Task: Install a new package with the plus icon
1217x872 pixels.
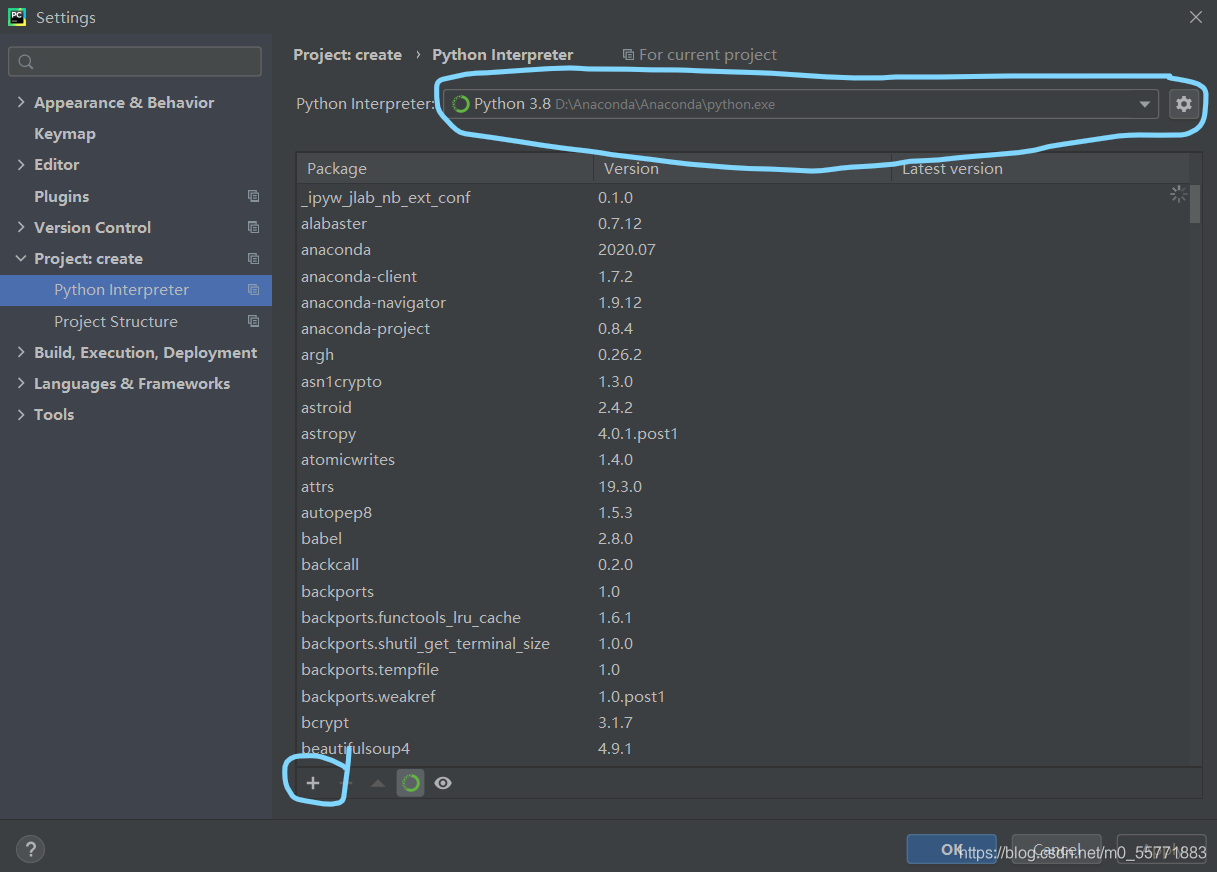Action: coord(313,783)
